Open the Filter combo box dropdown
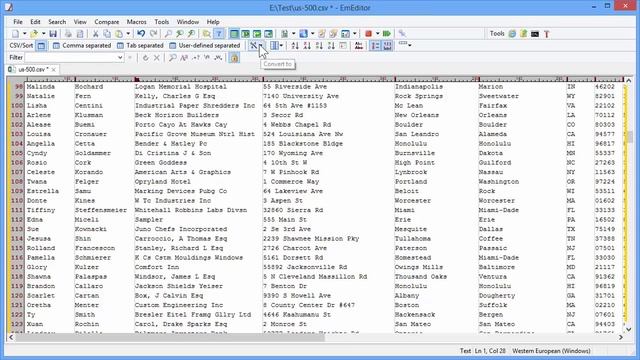This screenshot has height=360, width=640. coord(120,58)
